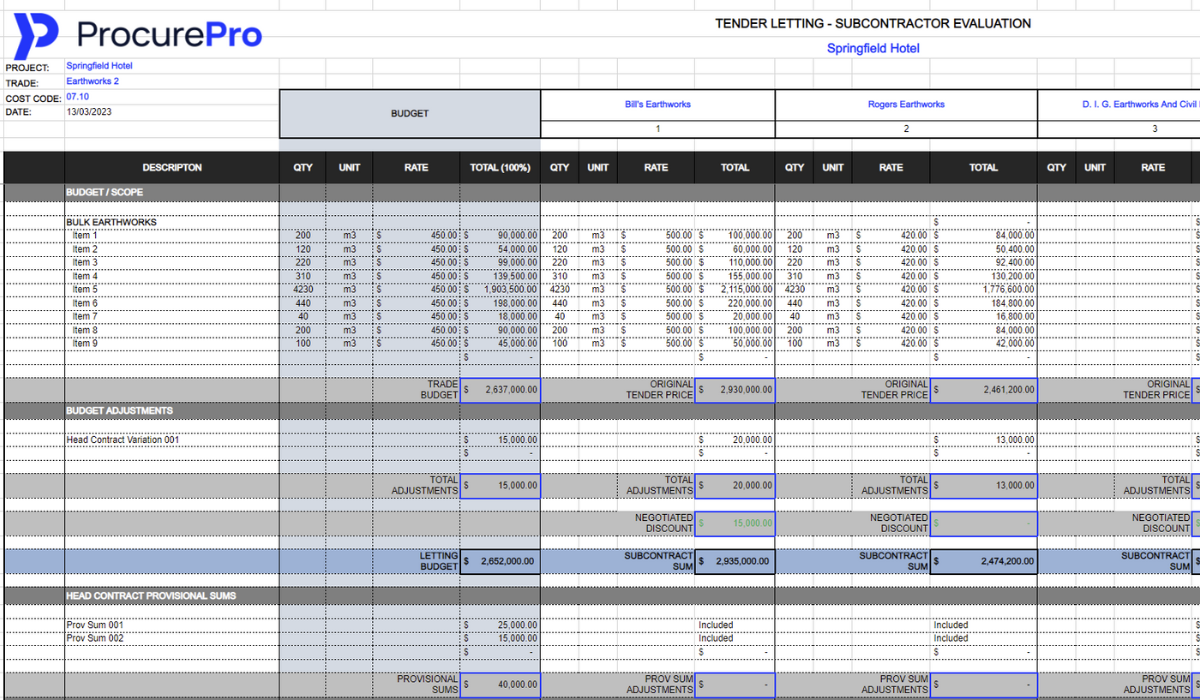Select the BUDGET column header
The image size is (1200, 700).
click(x=409, y=113)
